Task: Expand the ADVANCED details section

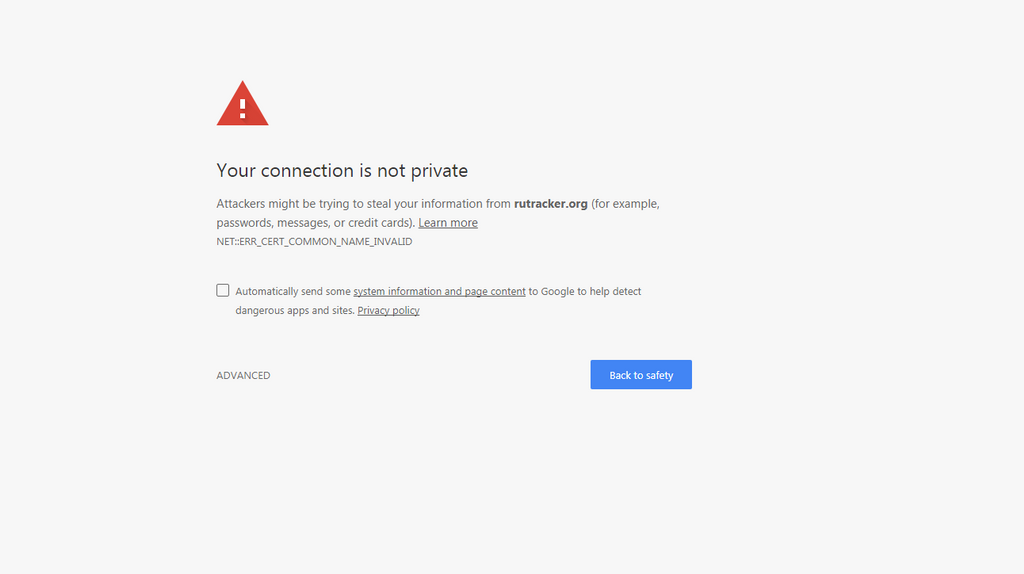Action: point(243,375)
